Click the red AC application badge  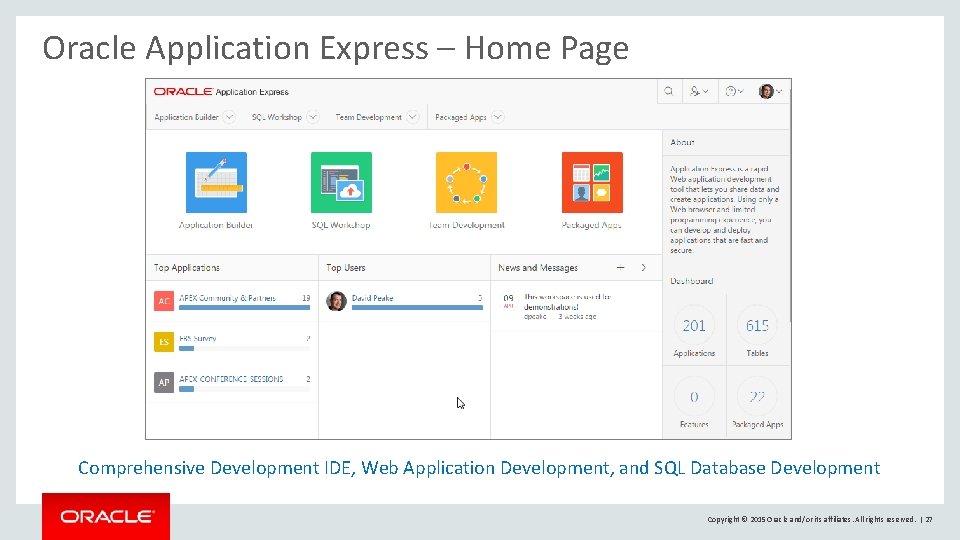coord(163,301)
